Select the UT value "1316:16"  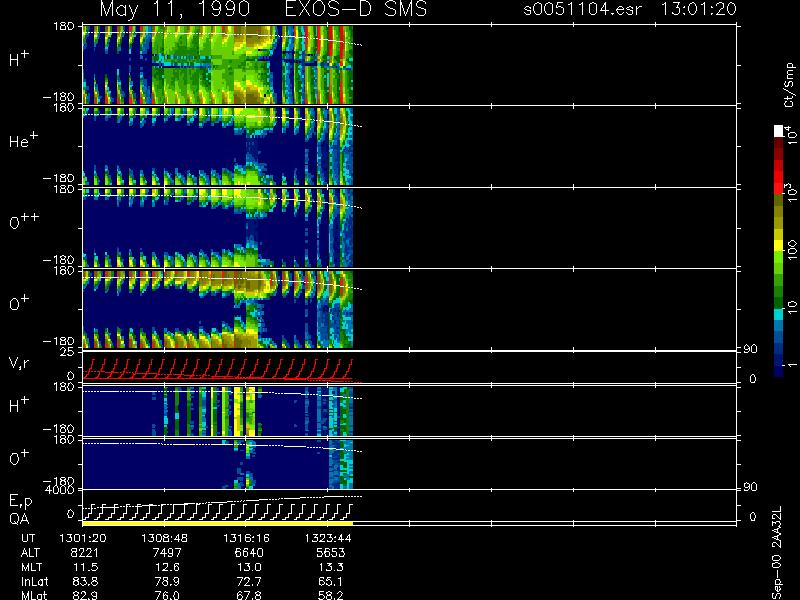[x=246, y=538]
